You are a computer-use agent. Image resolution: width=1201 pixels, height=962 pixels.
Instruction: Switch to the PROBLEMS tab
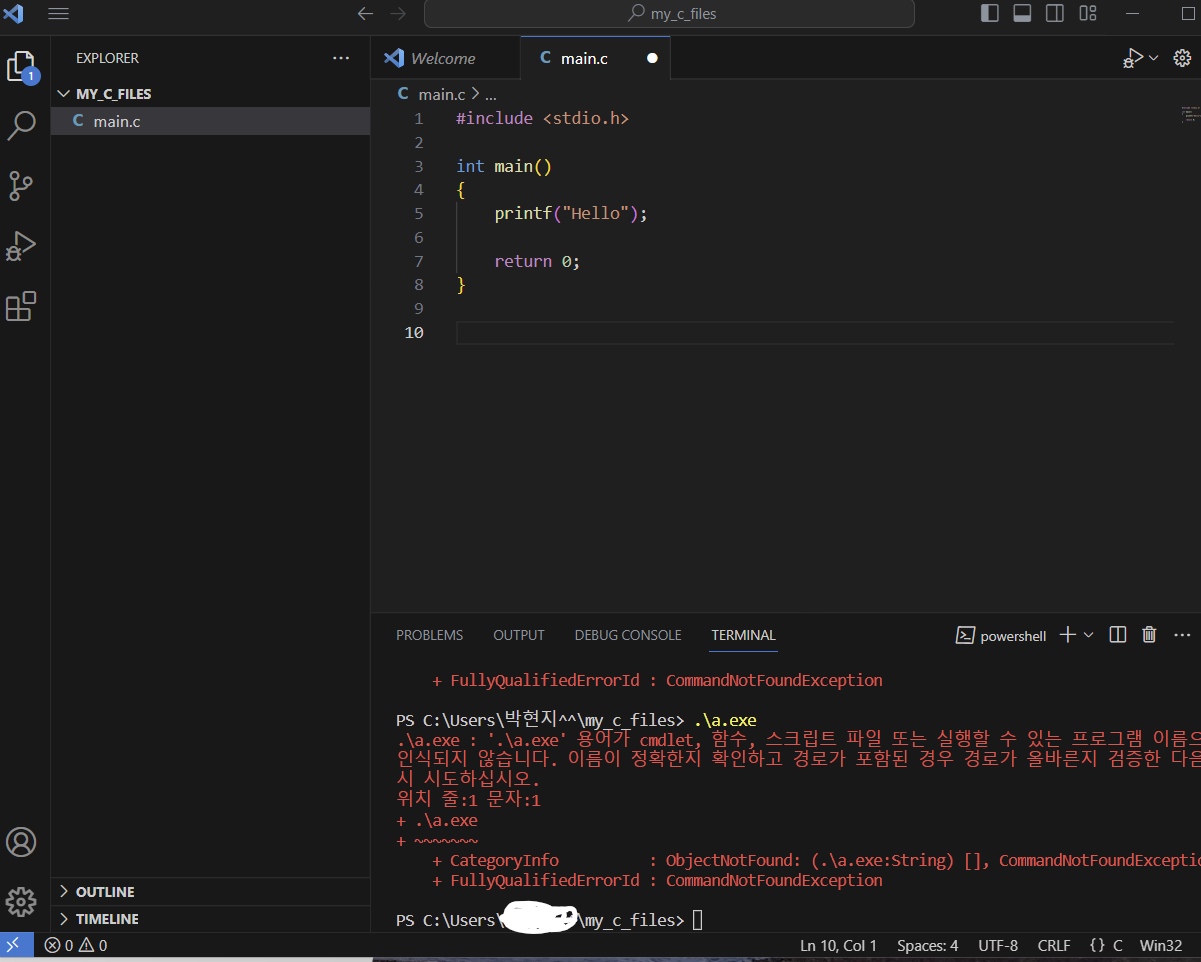[x=429, y=635]
